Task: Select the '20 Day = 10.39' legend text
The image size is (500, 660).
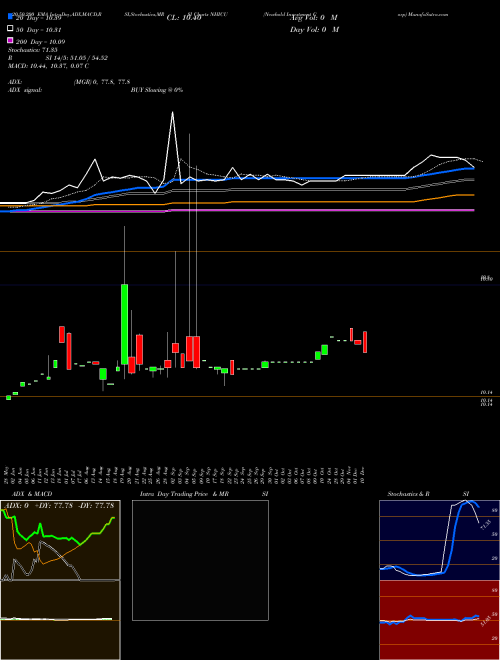Action: (x=37, y=19)
